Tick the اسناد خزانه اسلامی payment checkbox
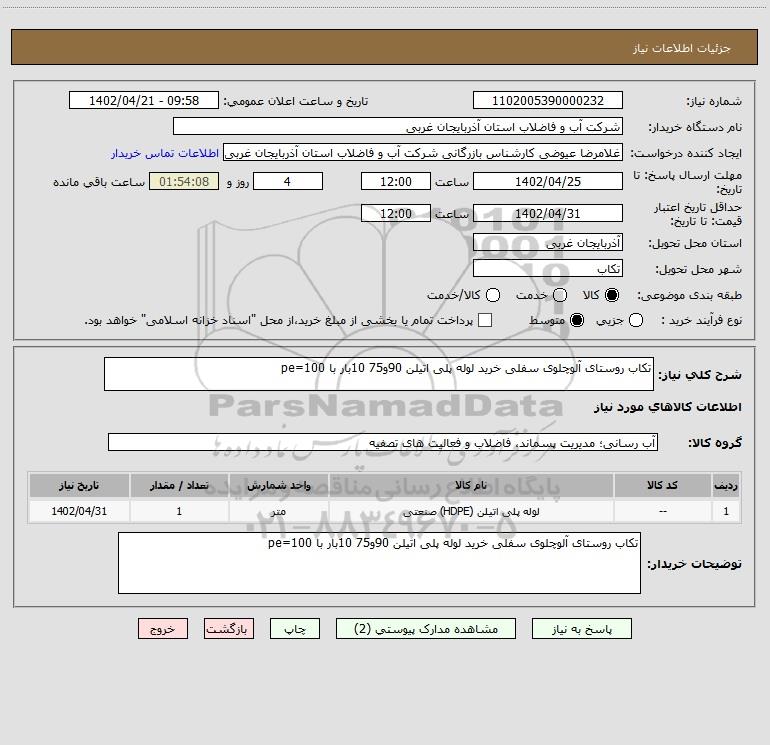Viewport: 770px width, 745px height. (485, 320)
